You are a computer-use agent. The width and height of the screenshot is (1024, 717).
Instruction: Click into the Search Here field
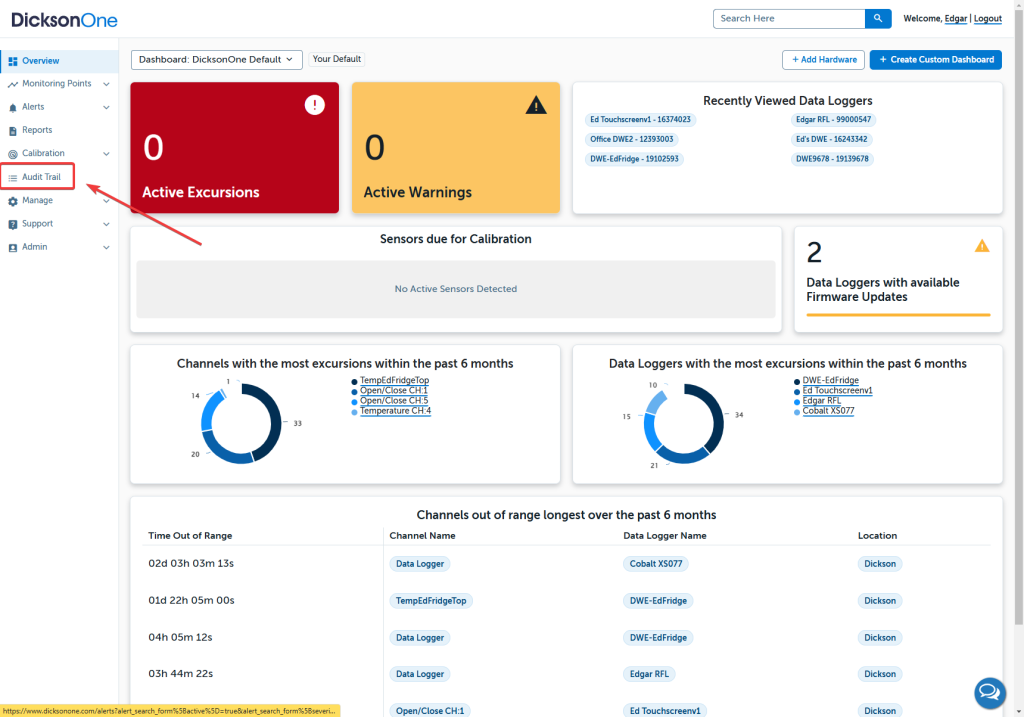(788, 19)
